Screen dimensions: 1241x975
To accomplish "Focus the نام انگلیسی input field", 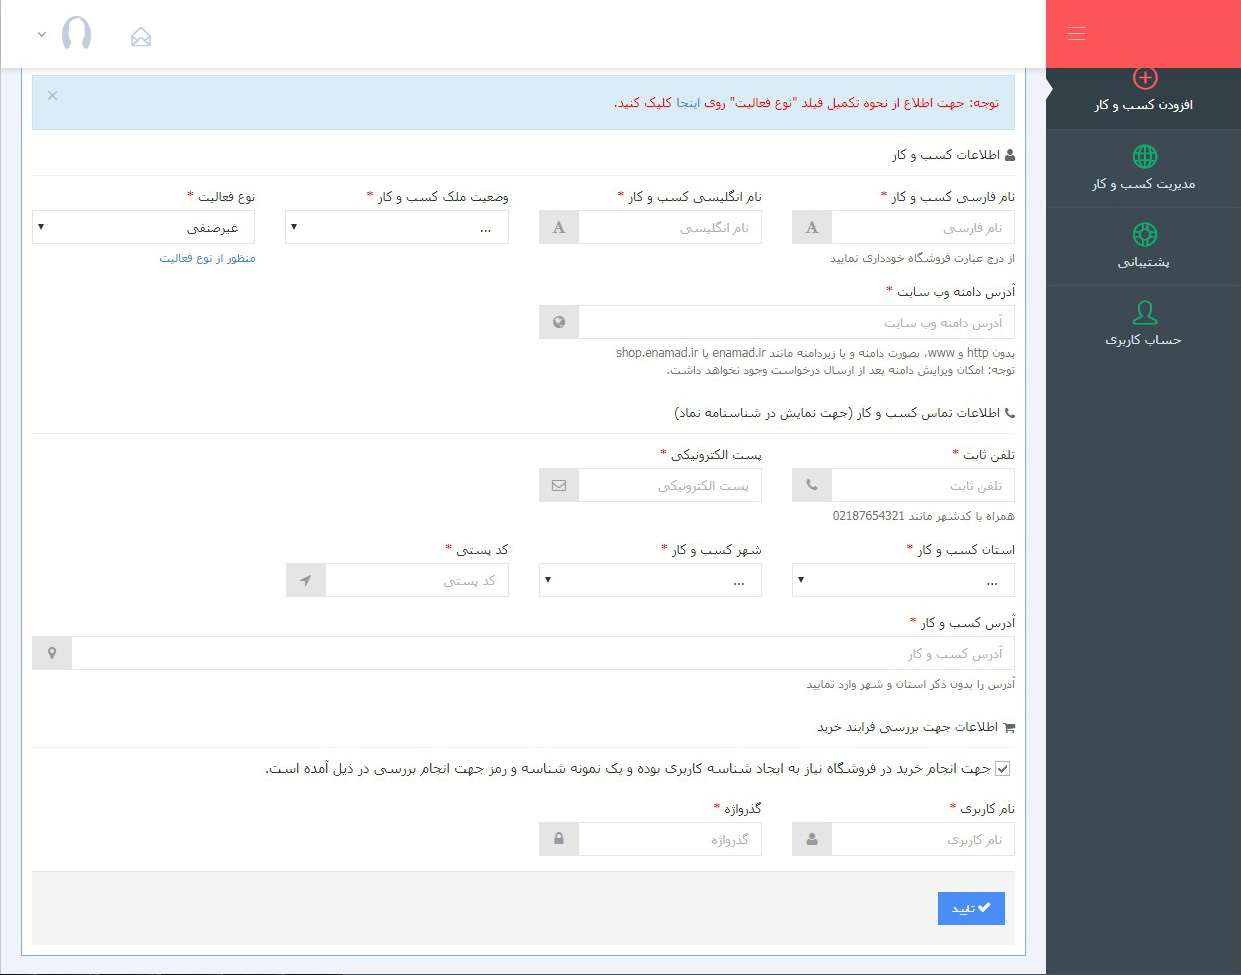I will click(670, 228).
